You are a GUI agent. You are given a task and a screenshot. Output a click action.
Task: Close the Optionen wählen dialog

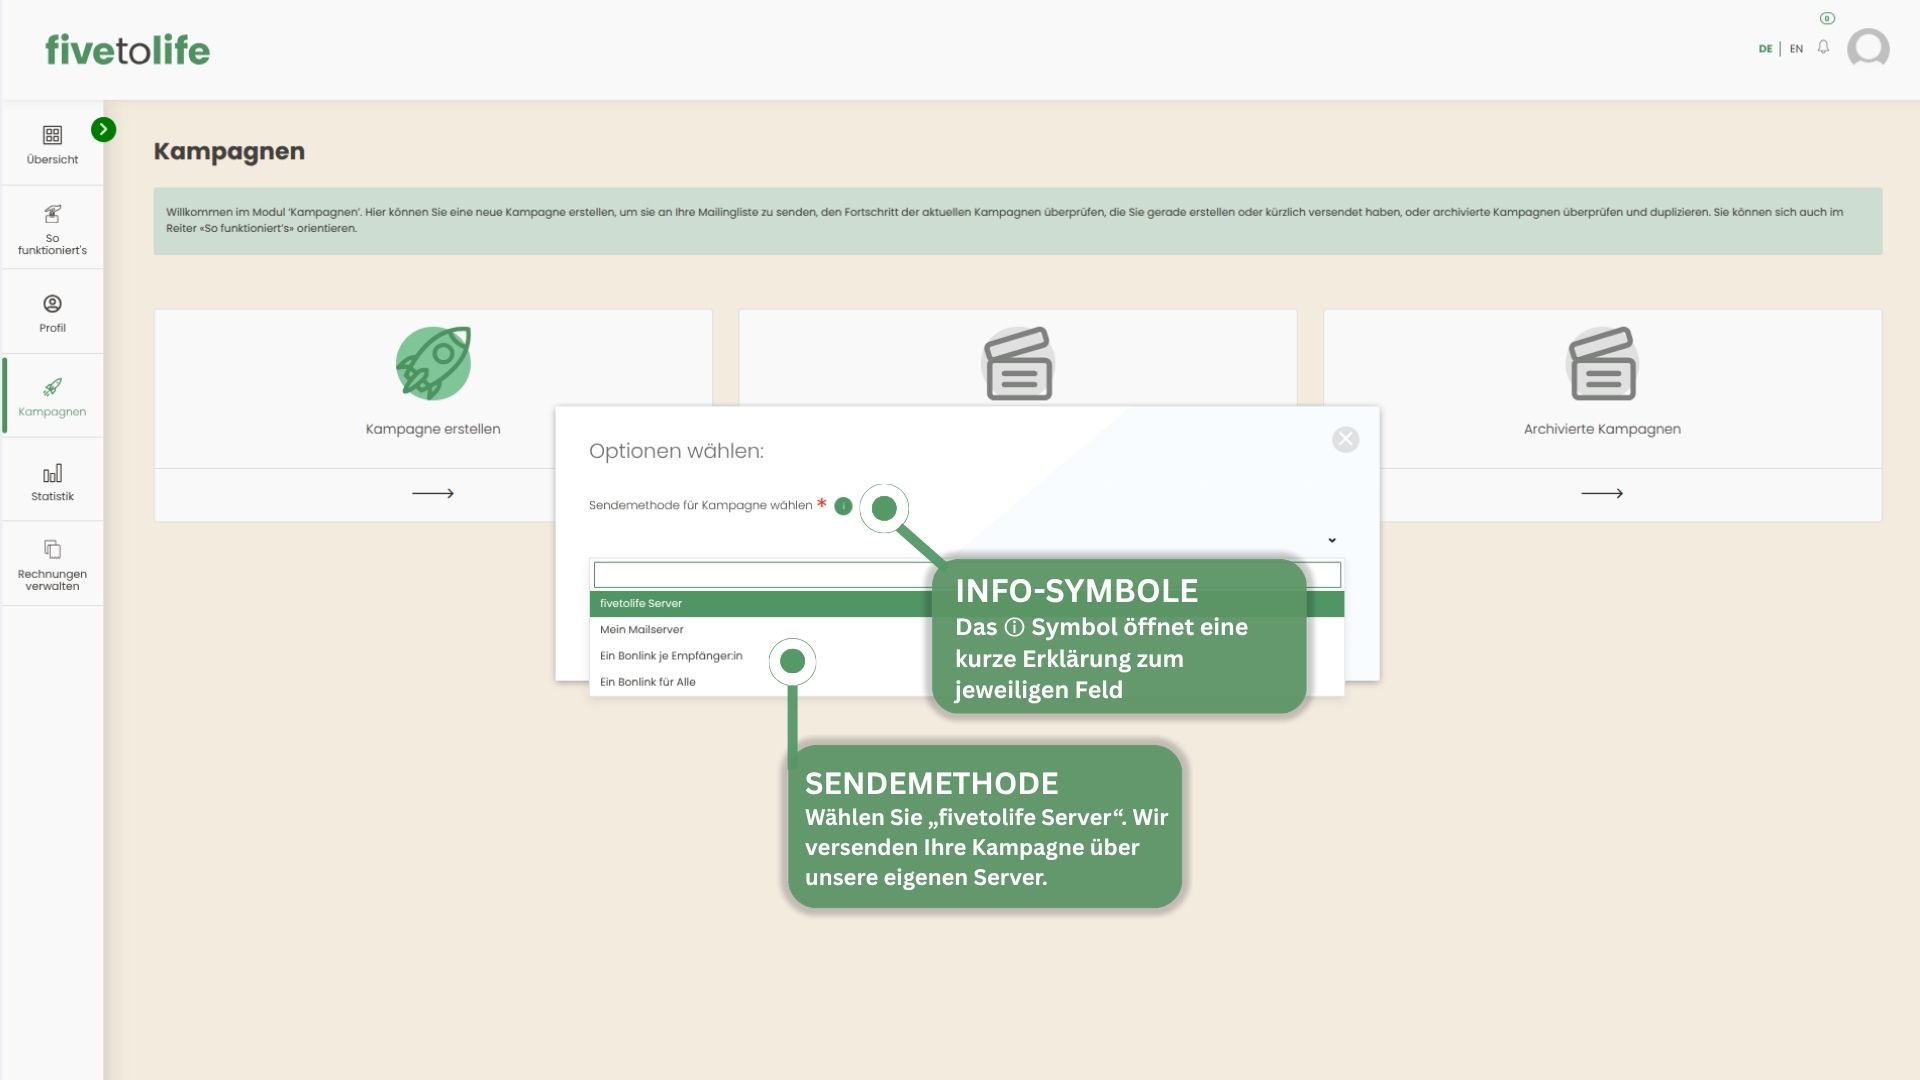(x=1345, y=439)
